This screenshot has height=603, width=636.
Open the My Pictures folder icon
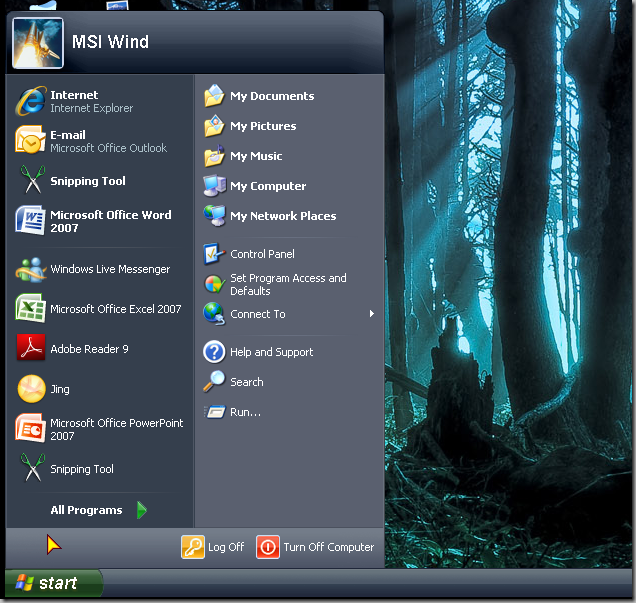coord(214,126)
